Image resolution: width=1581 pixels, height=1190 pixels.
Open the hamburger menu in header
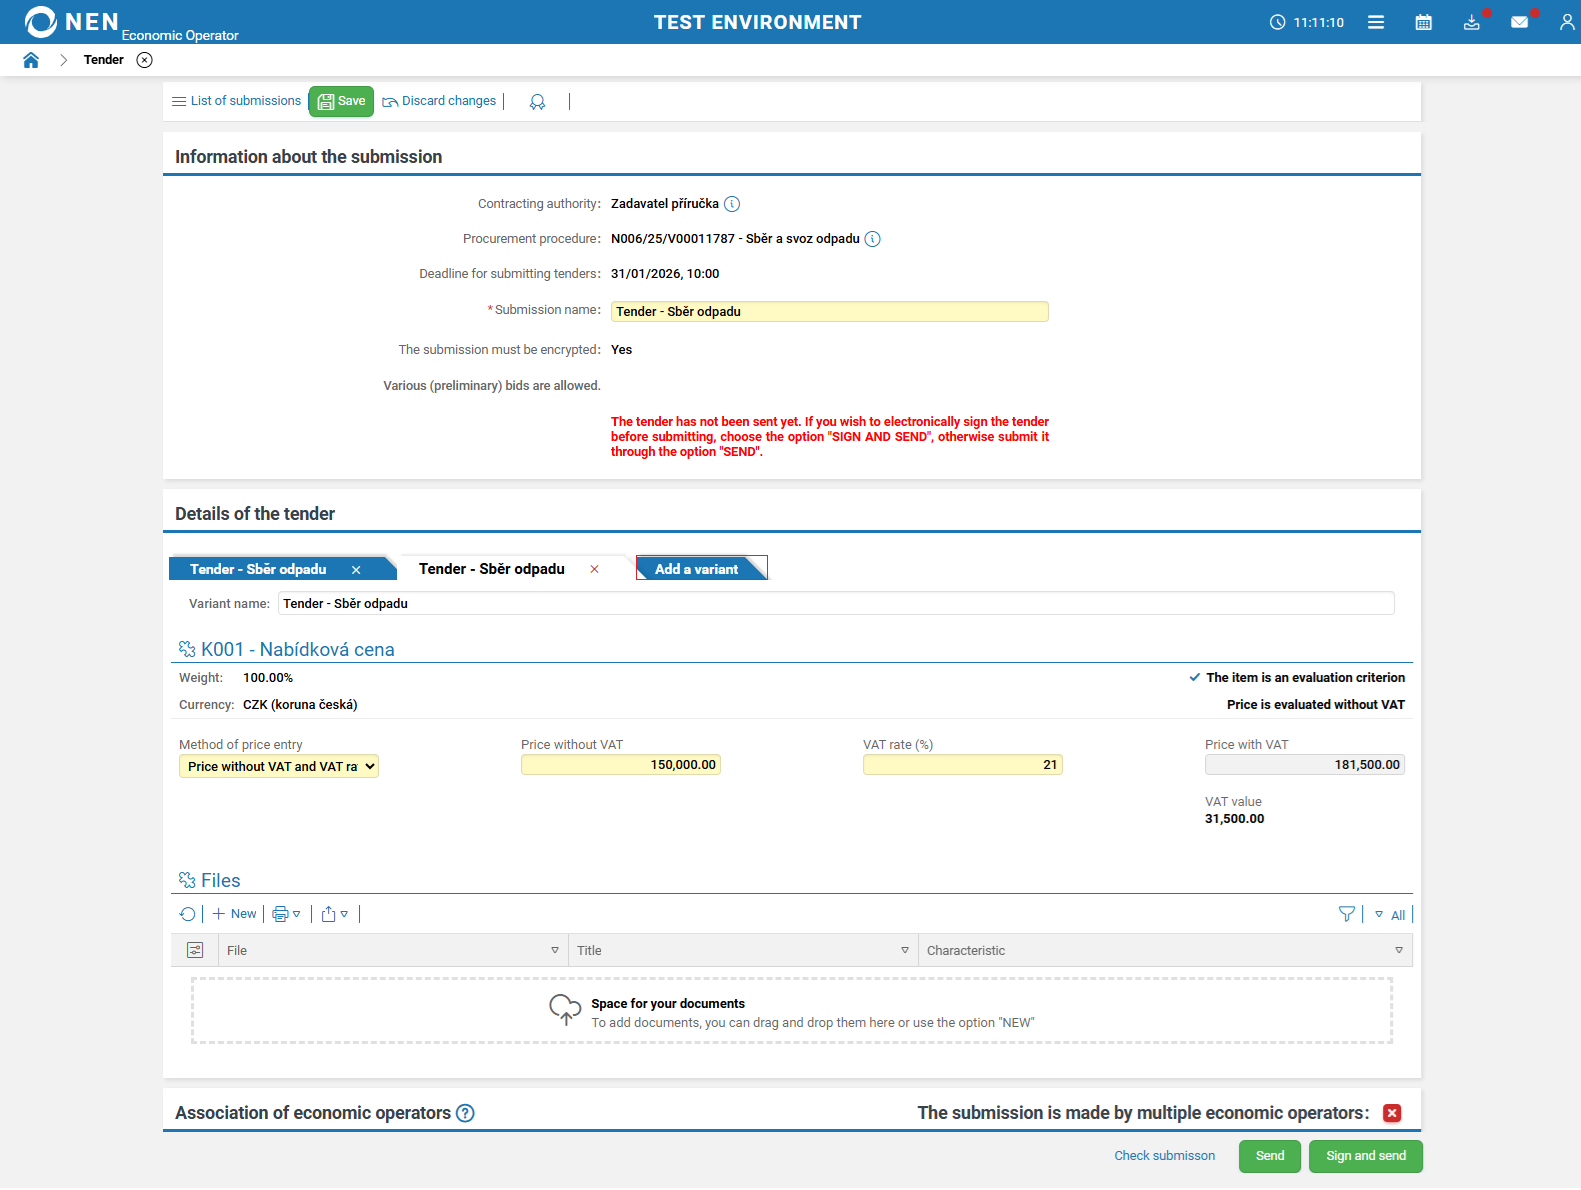click(x=1376, y=22)
